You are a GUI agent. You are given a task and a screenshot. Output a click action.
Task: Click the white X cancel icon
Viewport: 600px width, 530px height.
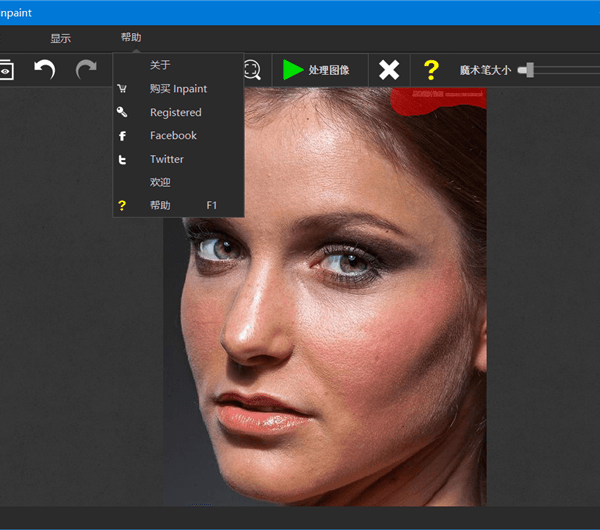click(x=389, y=70)
